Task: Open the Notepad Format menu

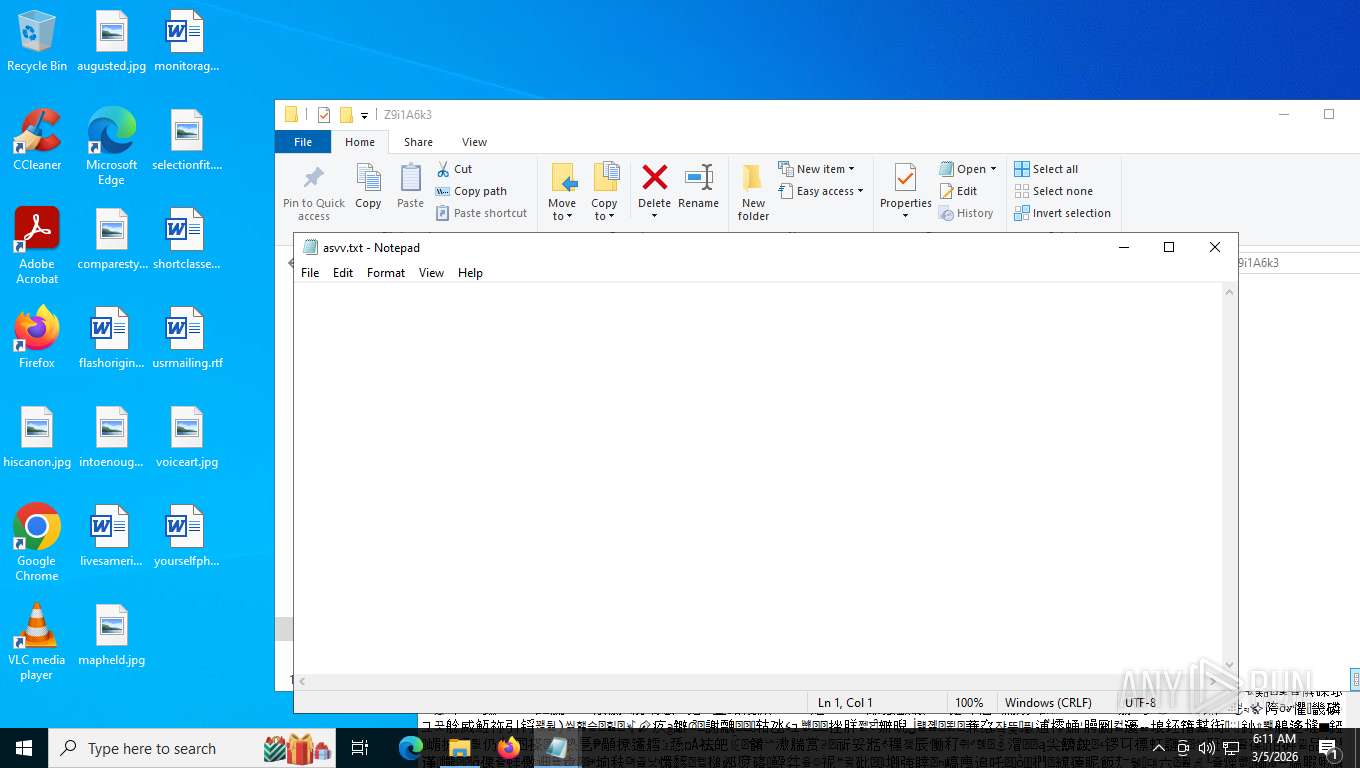Action: (386, 273)
